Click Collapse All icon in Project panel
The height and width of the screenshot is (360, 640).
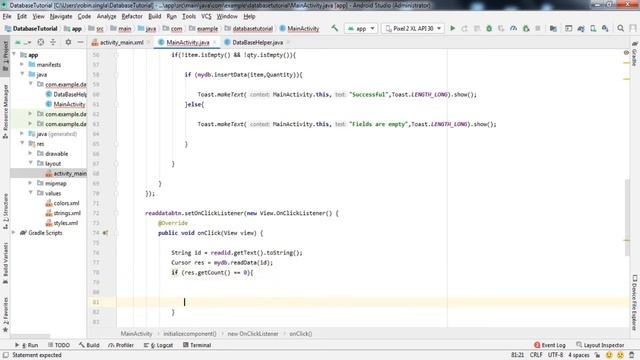53,42
